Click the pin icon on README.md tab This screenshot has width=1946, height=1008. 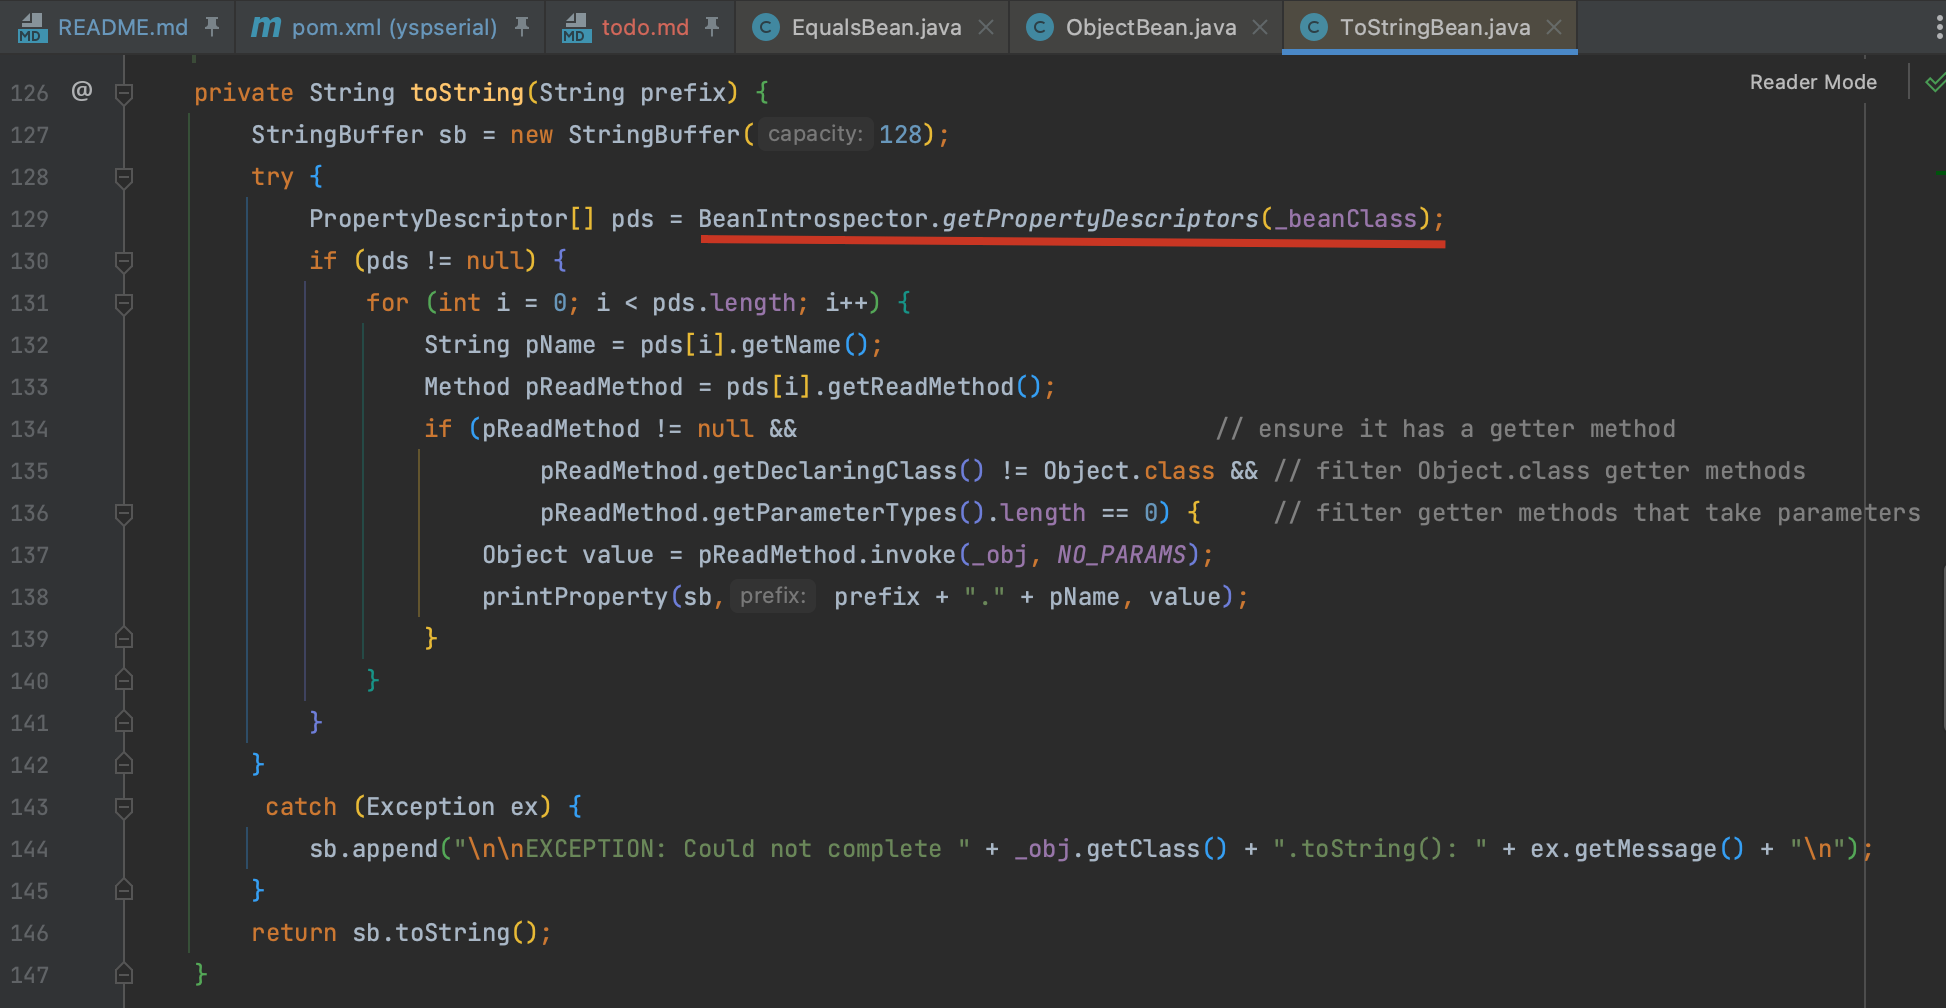(x=212, y=27)
